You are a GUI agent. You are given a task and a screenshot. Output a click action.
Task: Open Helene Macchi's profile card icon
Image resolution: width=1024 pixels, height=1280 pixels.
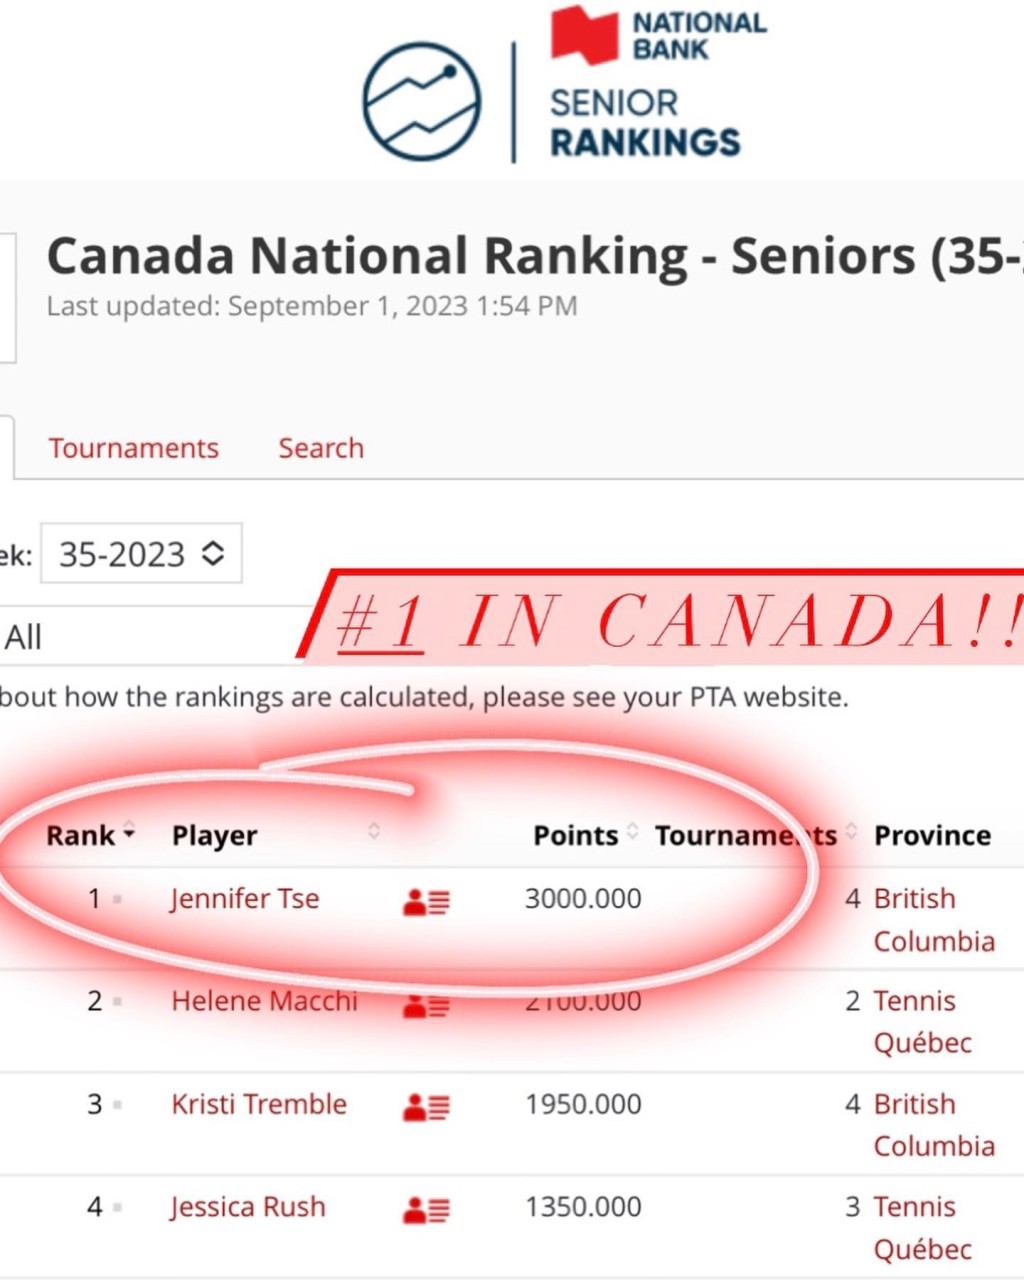point(427,1005)
